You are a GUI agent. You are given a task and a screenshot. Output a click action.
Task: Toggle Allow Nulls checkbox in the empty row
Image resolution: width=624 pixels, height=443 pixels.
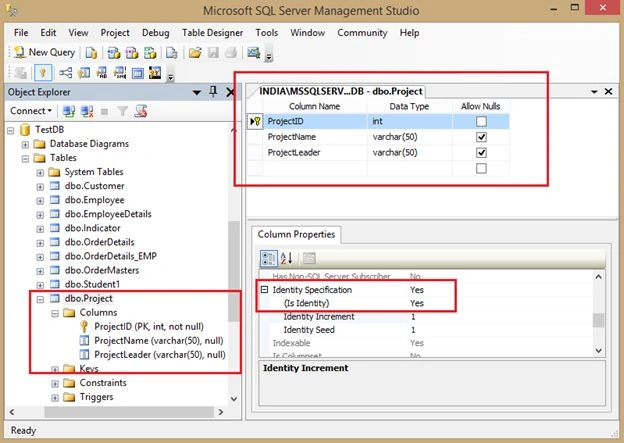click(481, 168)
